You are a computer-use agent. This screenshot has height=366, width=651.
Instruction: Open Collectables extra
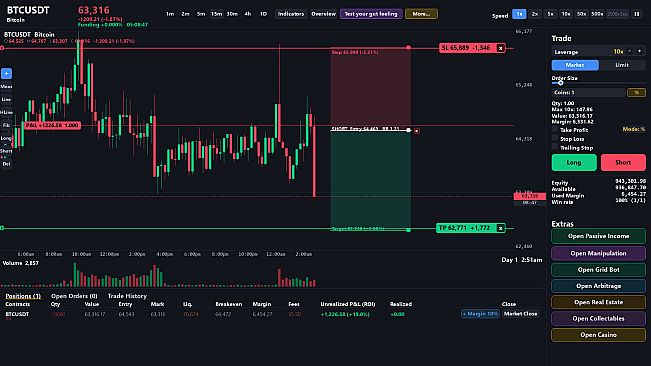(598, 318)
